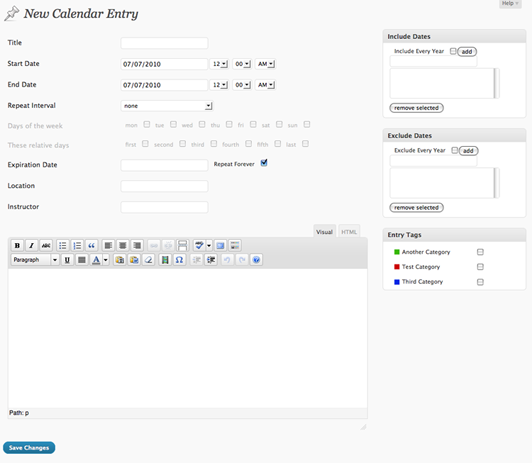Open the text color picker dropdown arrow
The image size is (532, 463).
106,260
